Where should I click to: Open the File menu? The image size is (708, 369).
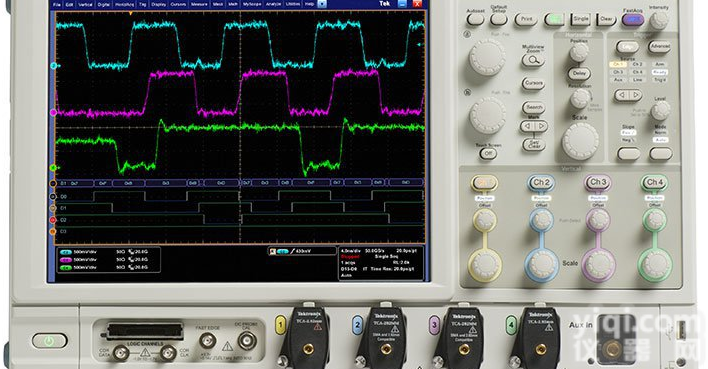pyautogui.click(x=56, y=5)
